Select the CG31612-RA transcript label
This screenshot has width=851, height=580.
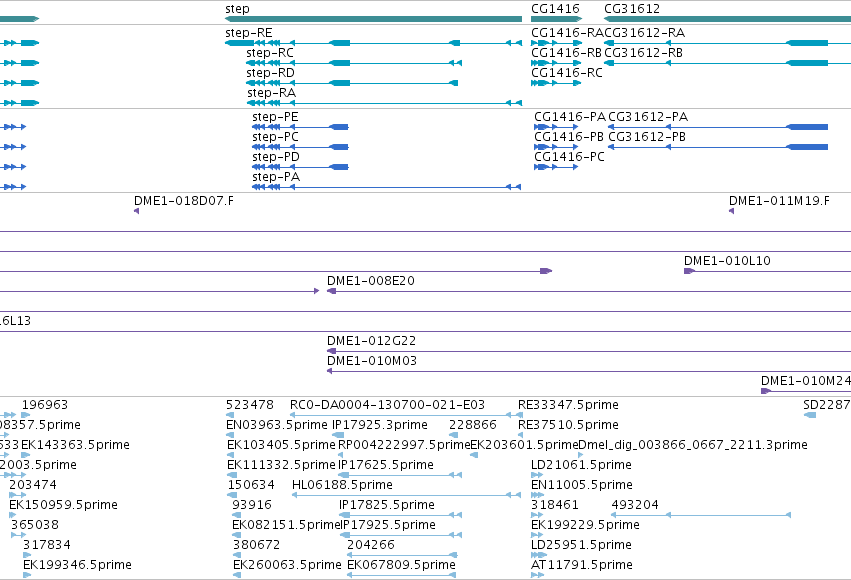[645, 33]
